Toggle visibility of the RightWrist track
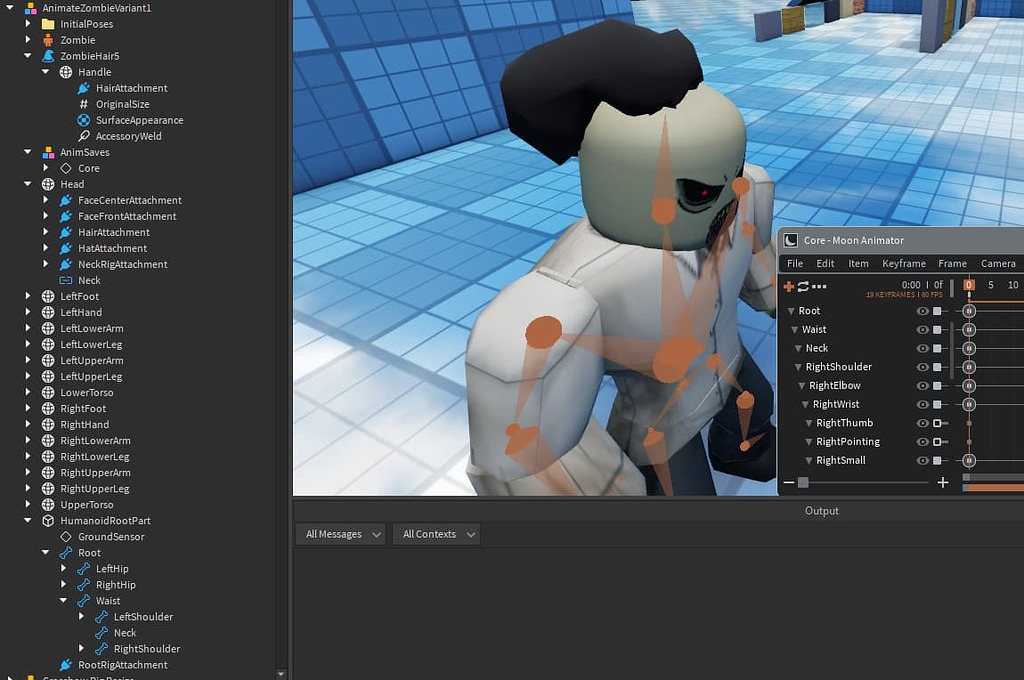Image resolution: width=1024 pixels, height=680 pixels. point(922,405)
